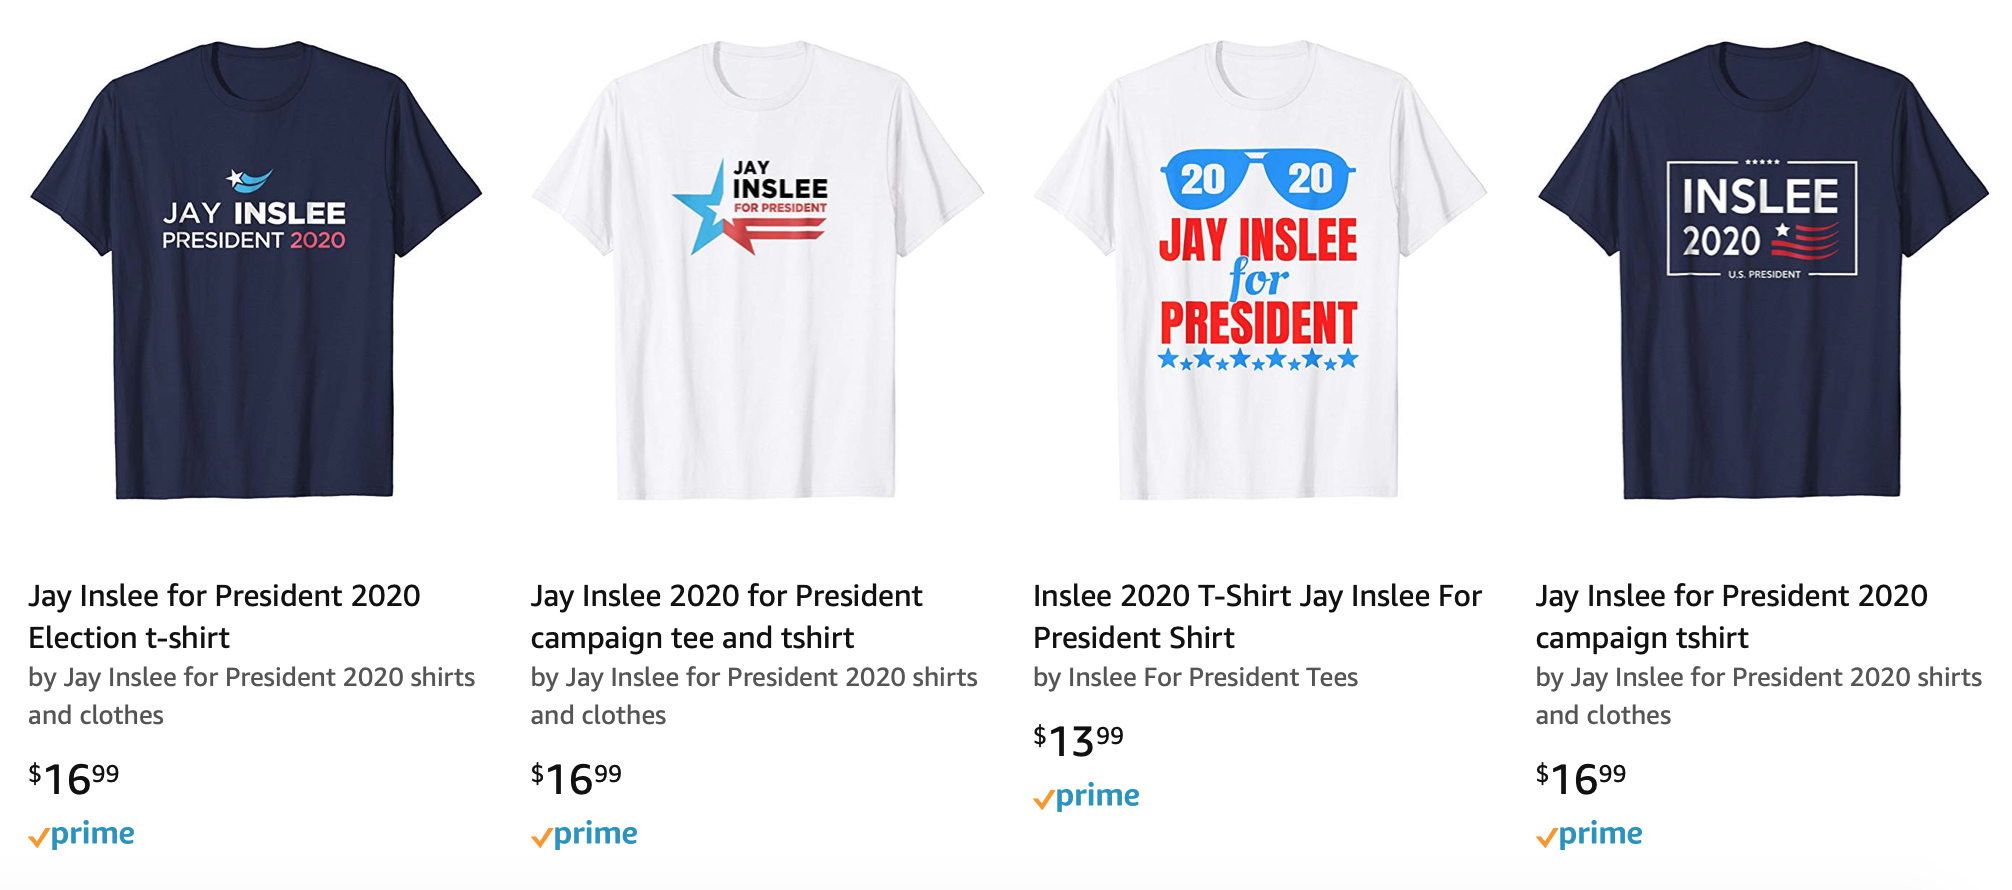Screen dimensions: 2012x890
Task: Click the Prime badge under the $13.99 shirt
Action: 1086,796
